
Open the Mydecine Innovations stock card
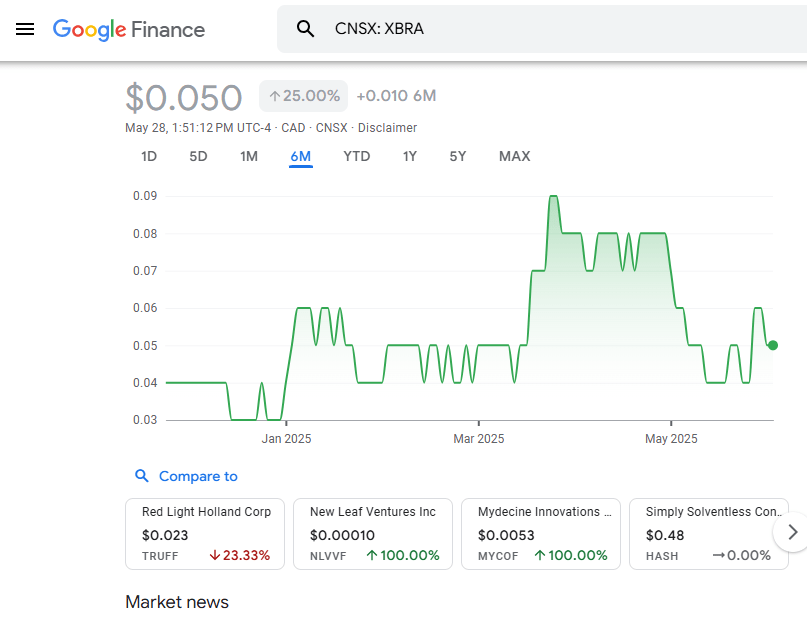(x=541, y=534)
